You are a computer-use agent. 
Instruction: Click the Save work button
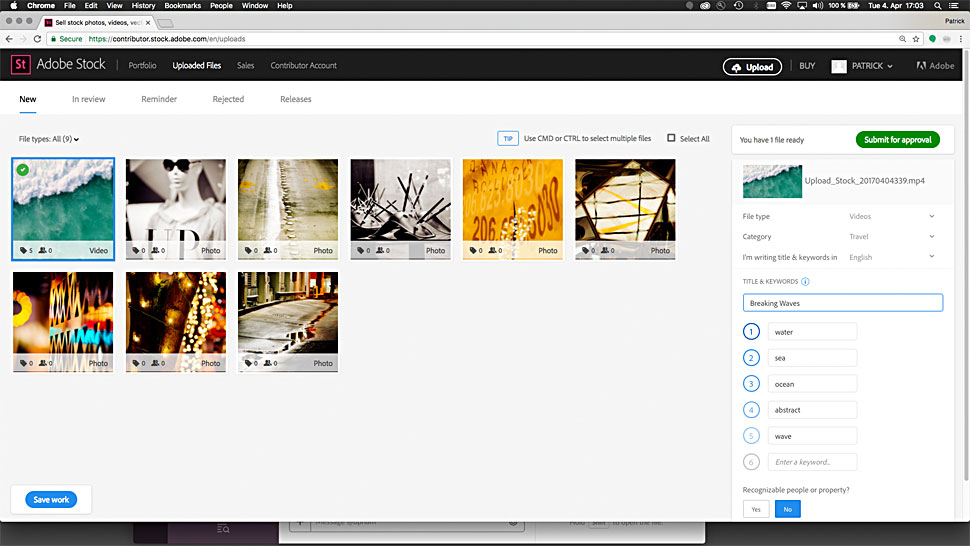(x=51, y=500)
